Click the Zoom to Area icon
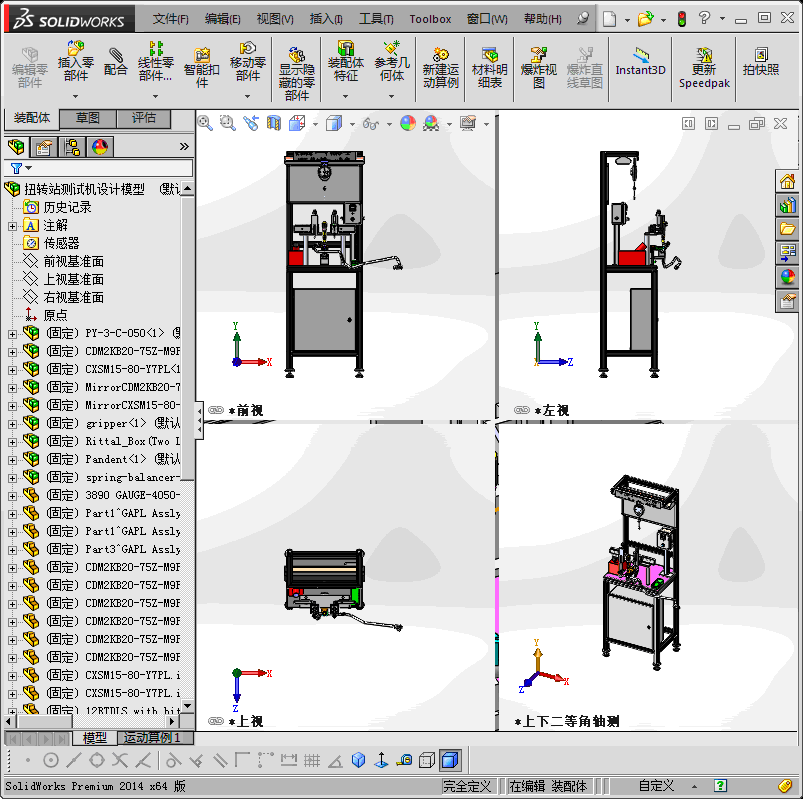803x799 pixels. click(x=227, y=123)
